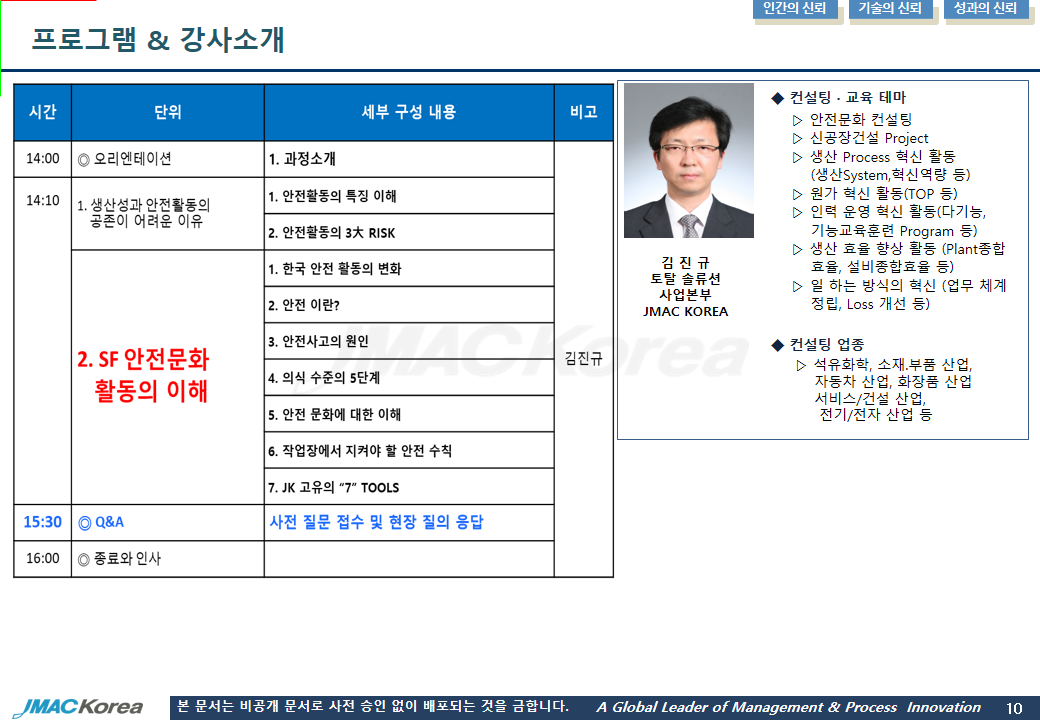Click '작업장에서 지켜야 할 안전 수칙' row
1040x720 pixels.
click(x=409, y=451)
